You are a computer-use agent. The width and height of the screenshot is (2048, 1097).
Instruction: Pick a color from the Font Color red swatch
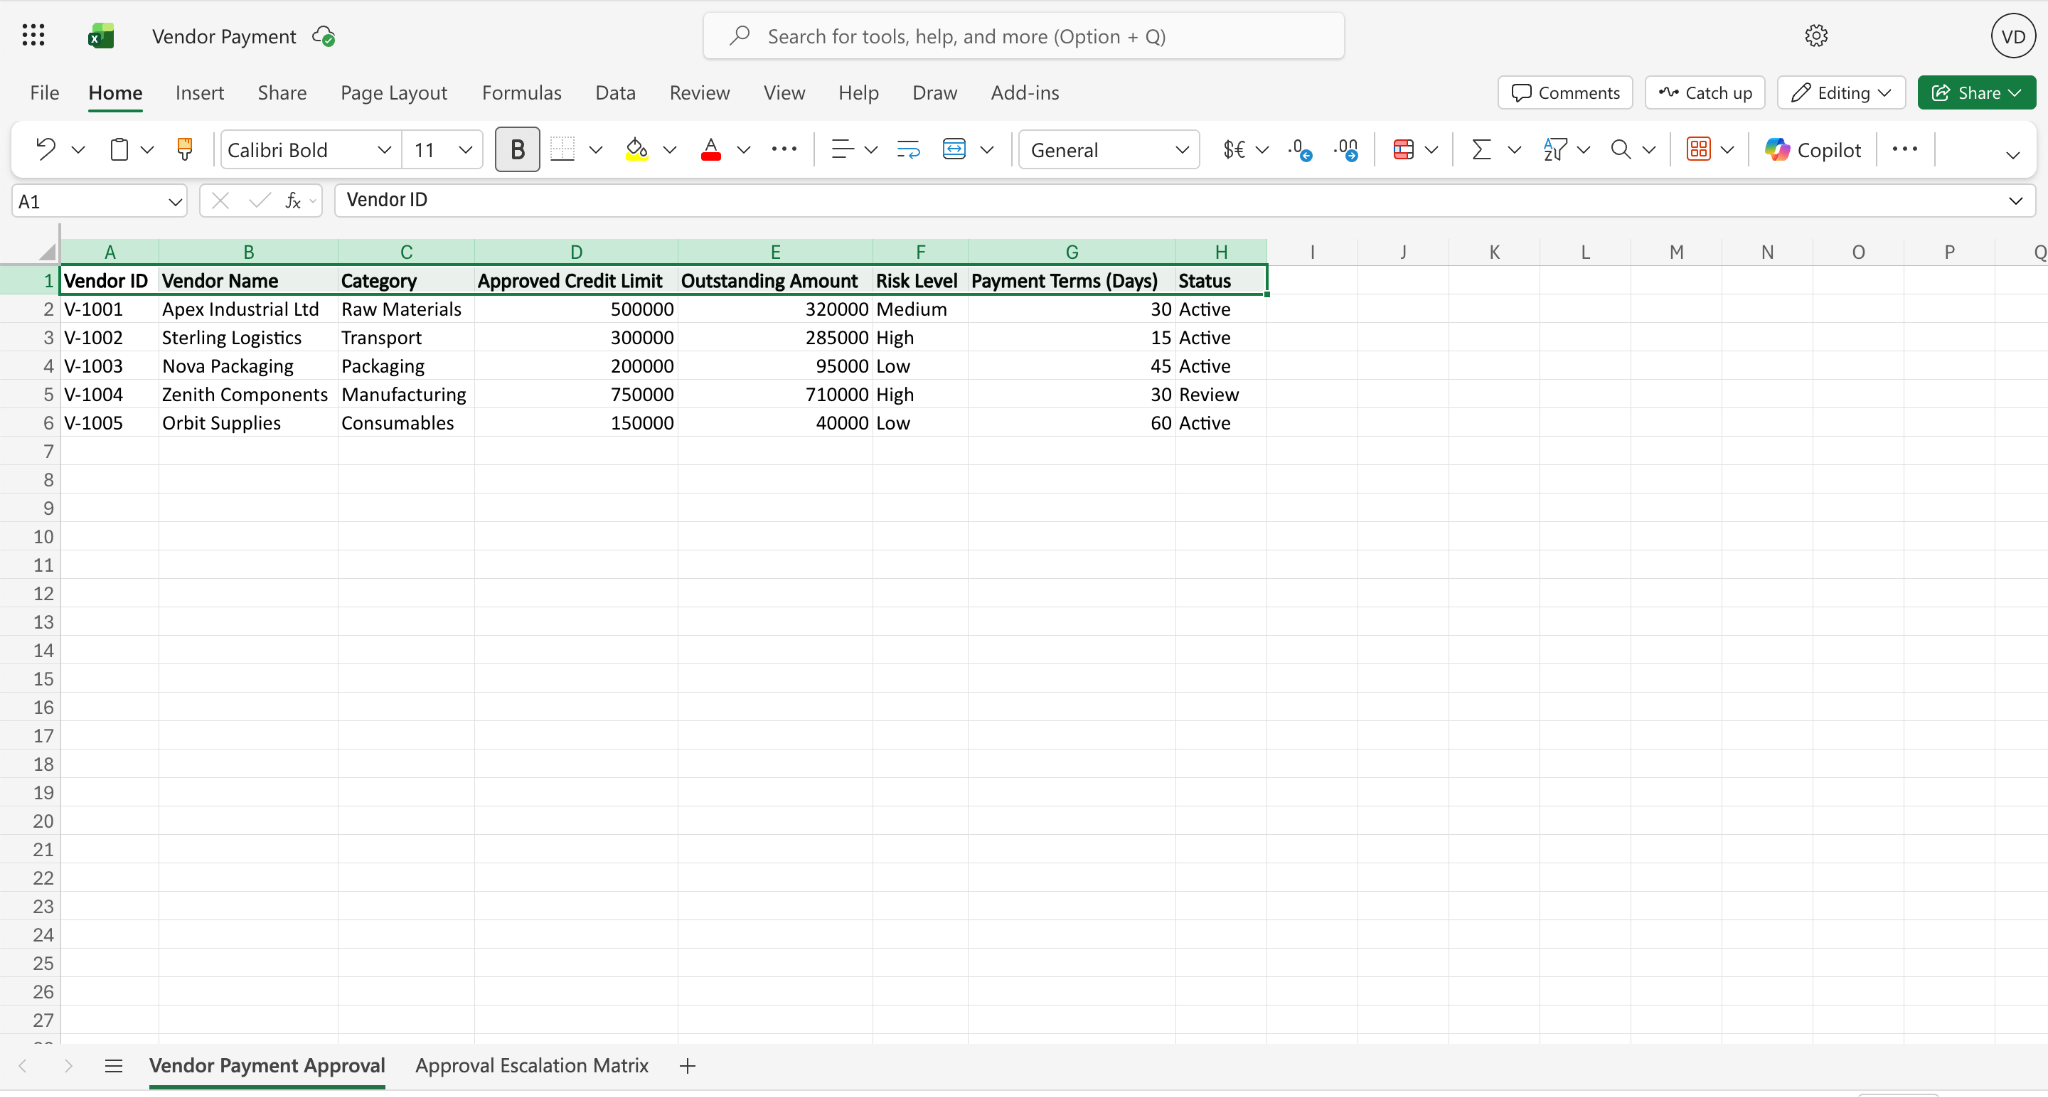coord(710,149)
